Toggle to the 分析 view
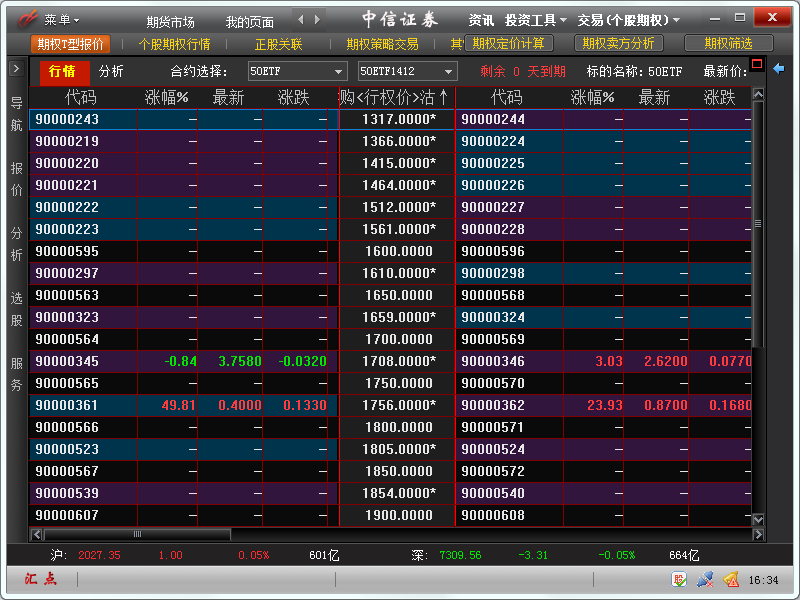The width and height of the screenshot is (800, 600). 112,71
